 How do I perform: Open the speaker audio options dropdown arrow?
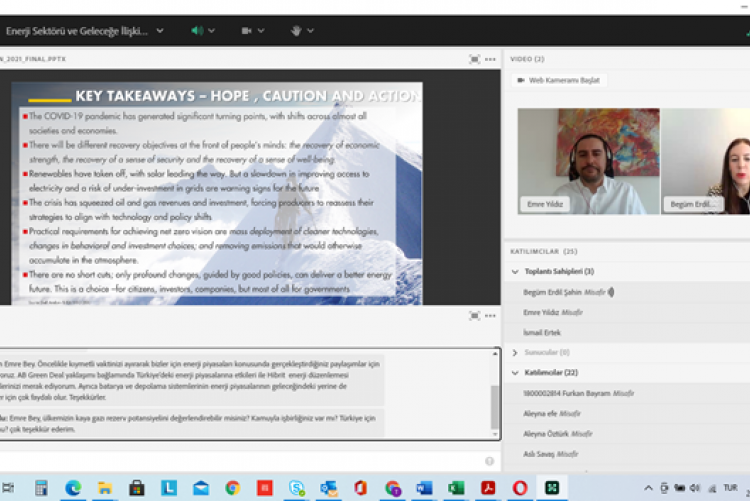pos(212,31)
